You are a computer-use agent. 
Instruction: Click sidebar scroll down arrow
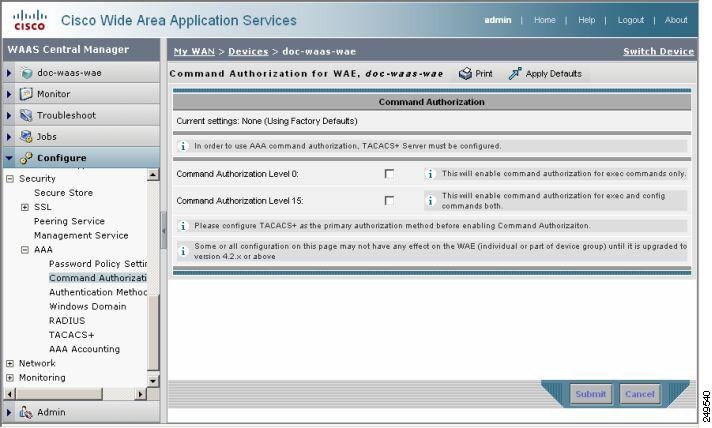[x=153, y=381]
